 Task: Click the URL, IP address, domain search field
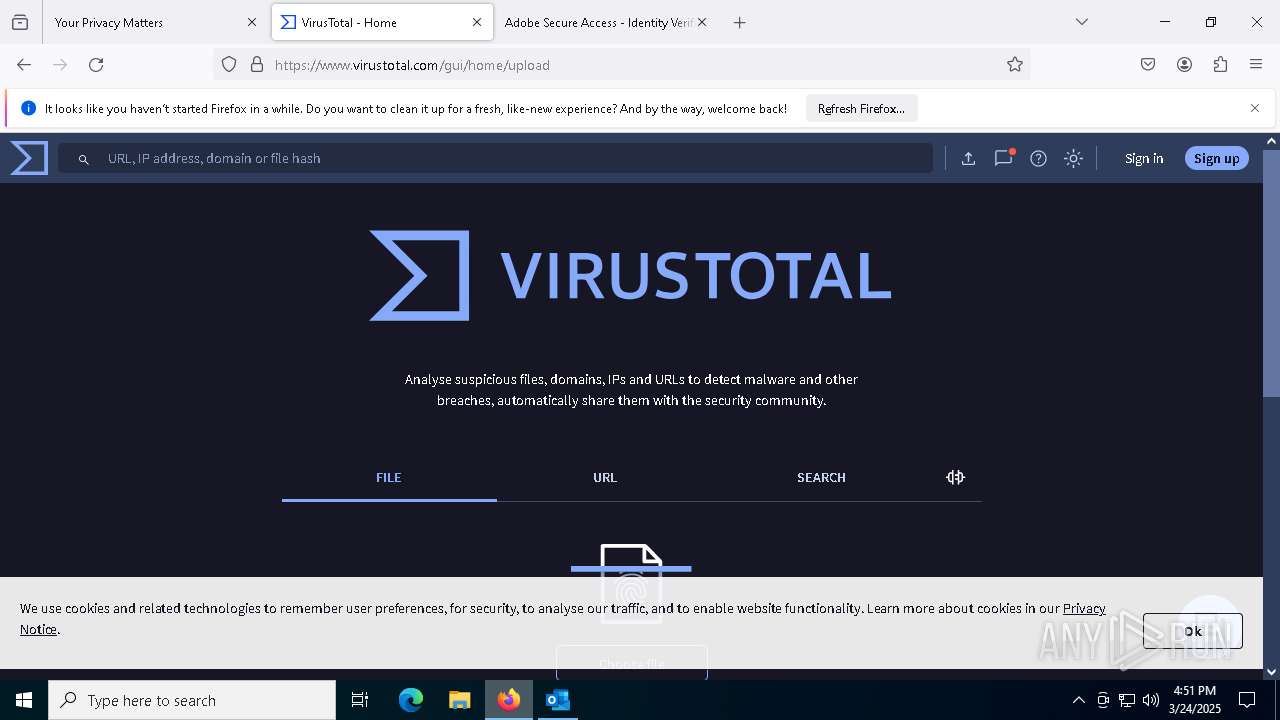[495, 158]
